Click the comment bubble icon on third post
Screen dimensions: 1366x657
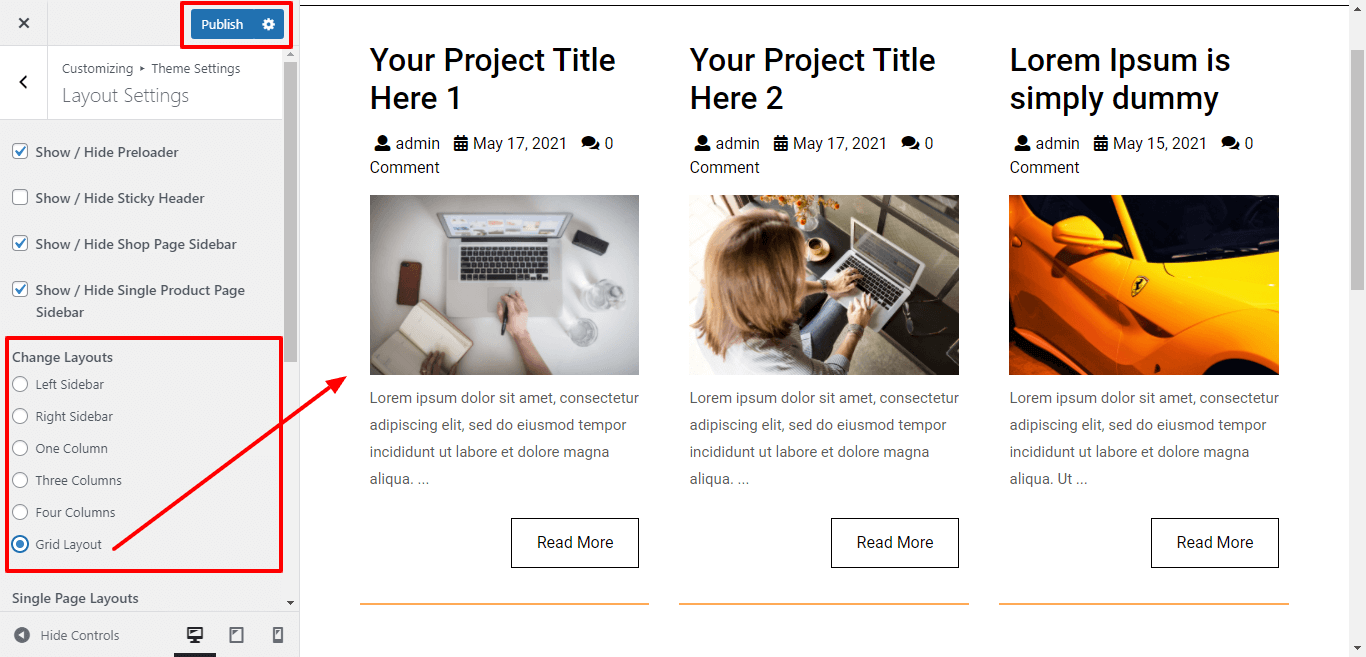[1230, 144]
